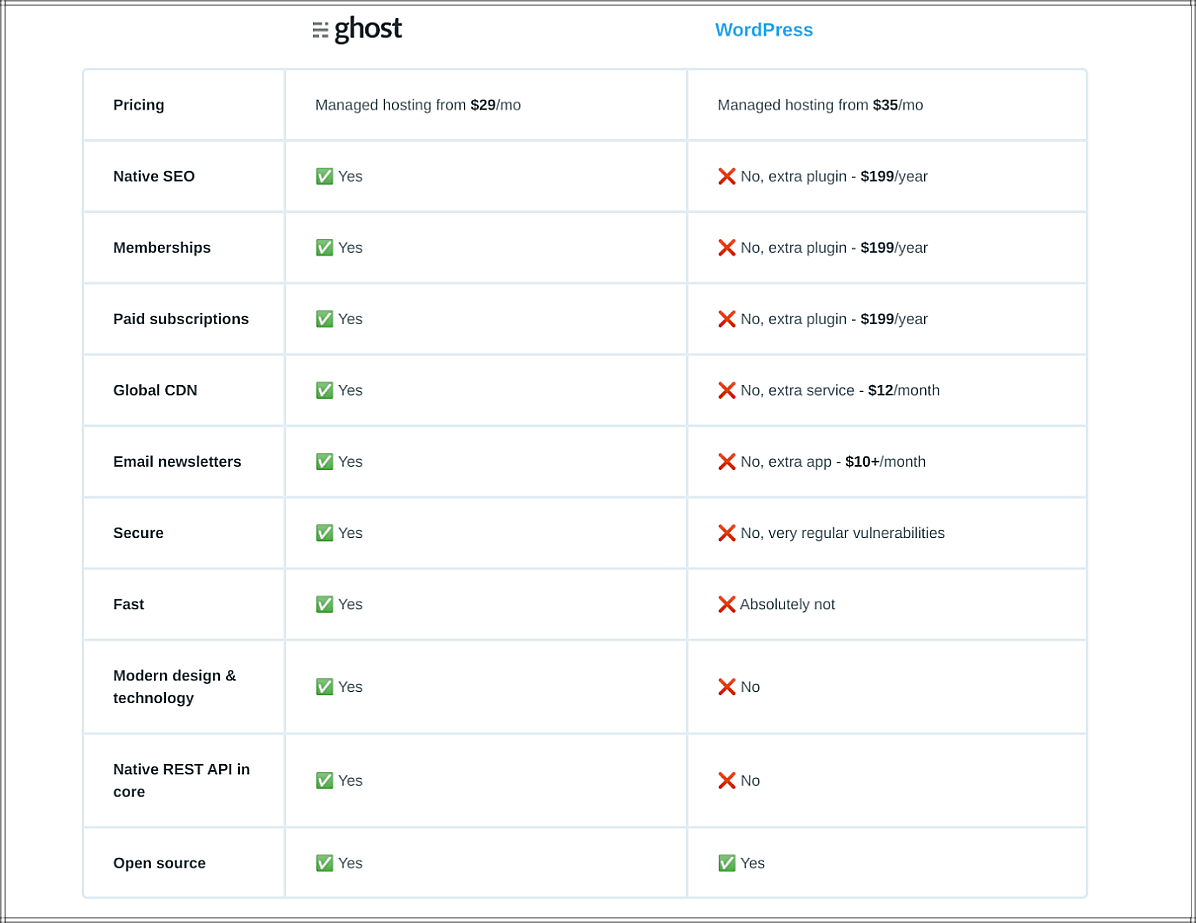This screenshot has width=1196, height=923.
Task: Click green checkmark in Ghost Paid subscriptions row
Action: coord(324,319)
